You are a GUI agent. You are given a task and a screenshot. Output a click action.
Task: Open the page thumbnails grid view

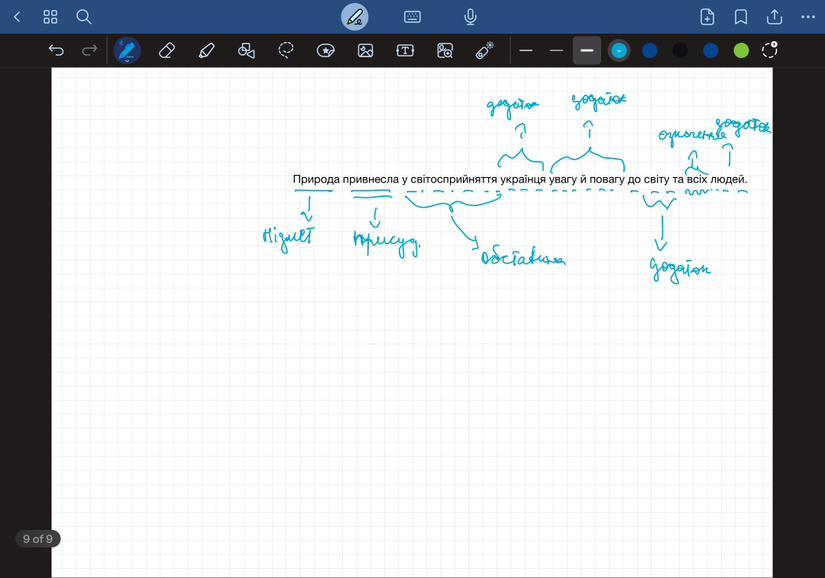50,17
